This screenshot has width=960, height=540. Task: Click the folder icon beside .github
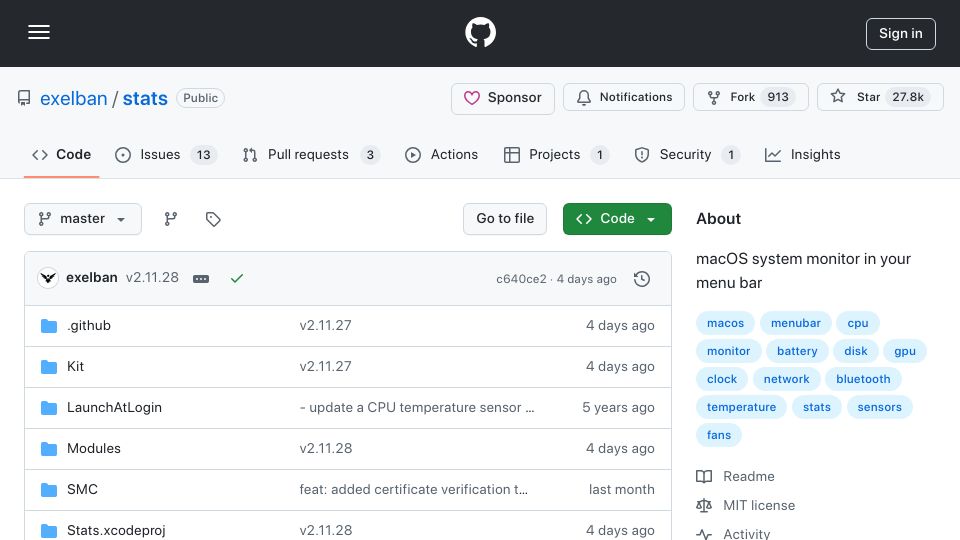(49, 326)
